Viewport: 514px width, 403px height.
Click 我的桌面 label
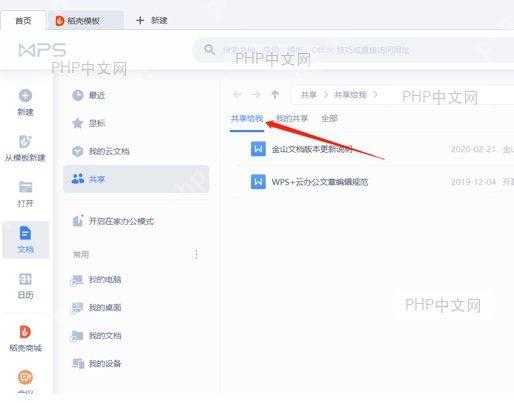[105, 307]
